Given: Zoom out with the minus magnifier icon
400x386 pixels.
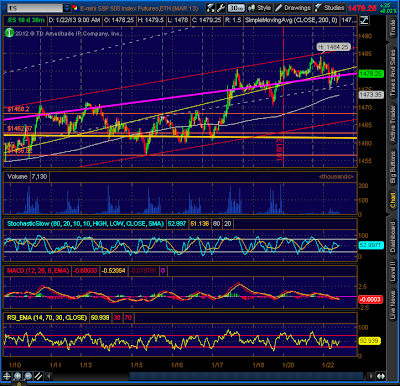Looking at the screenshot, I should click(28, 376).
